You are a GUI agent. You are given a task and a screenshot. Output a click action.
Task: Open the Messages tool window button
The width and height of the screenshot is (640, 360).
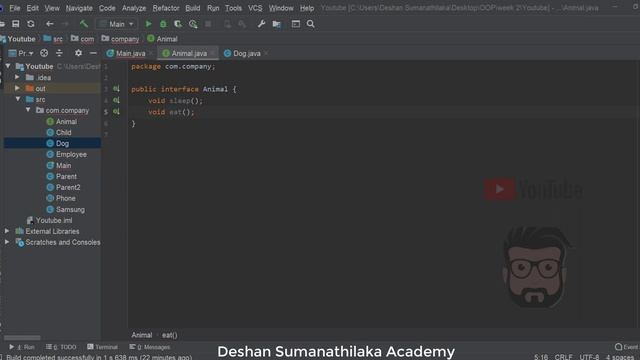150,347
